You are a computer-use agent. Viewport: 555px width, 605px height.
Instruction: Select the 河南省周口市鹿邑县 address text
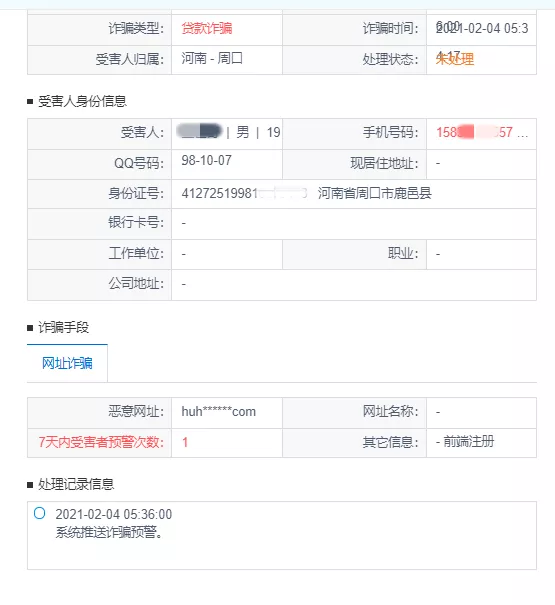point(374,193)
